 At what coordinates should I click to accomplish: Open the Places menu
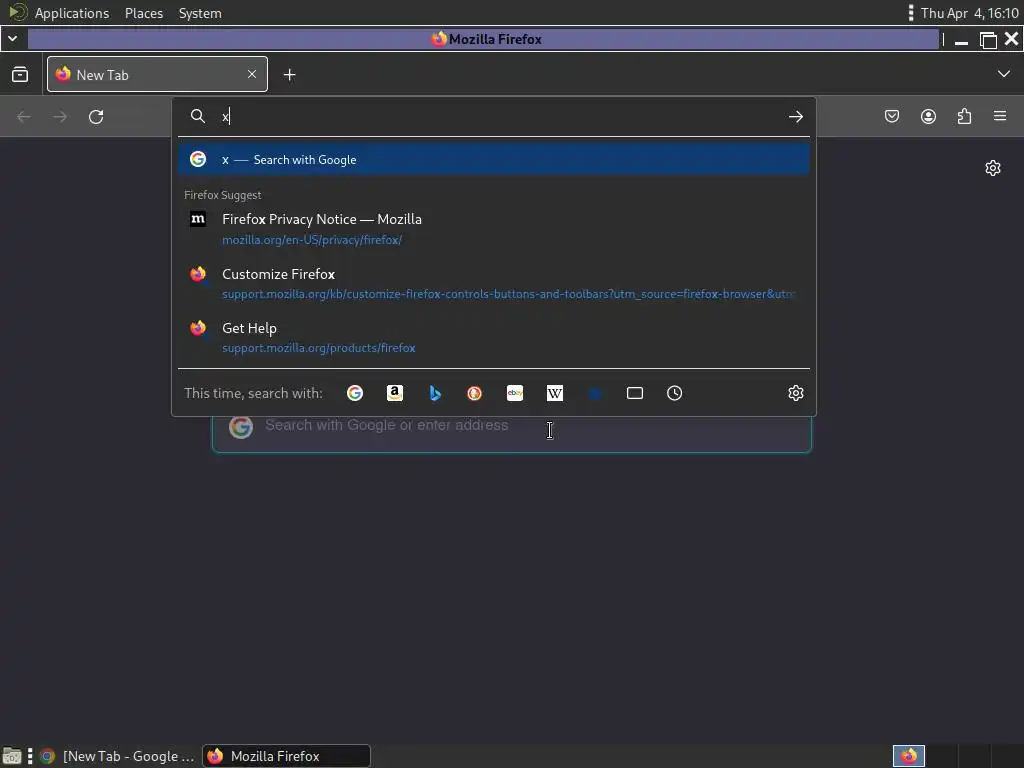click(144, 13)
